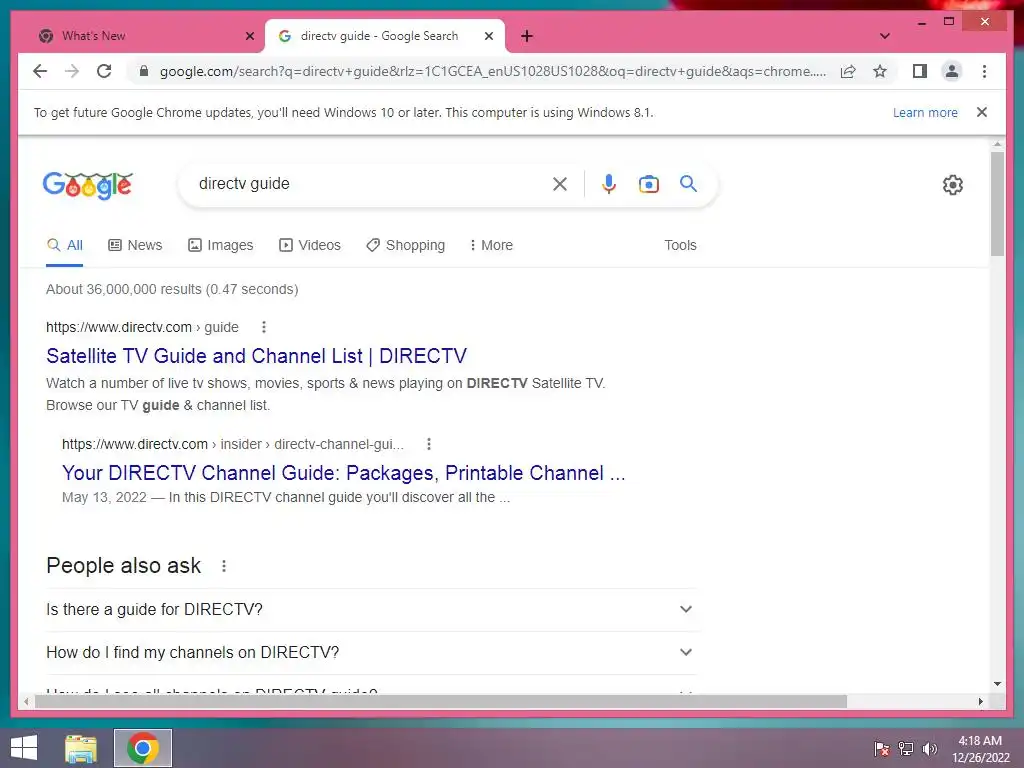Switch to Shopping results

pos(406,245)
